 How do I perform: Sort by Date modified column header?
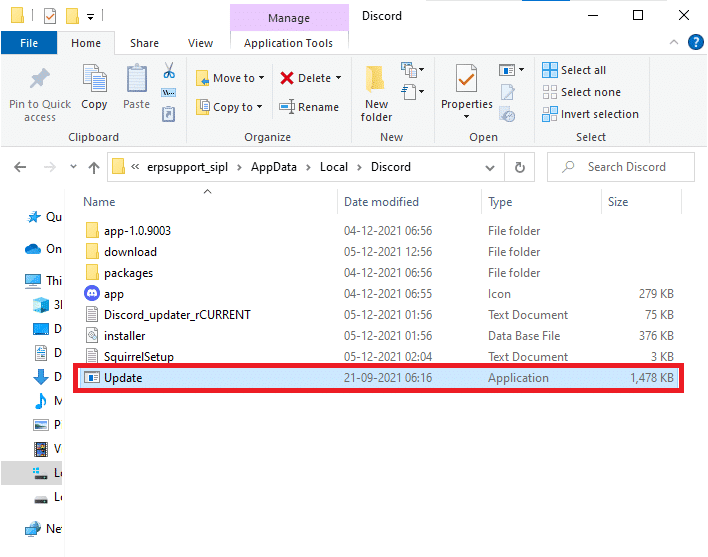(381, 202)
